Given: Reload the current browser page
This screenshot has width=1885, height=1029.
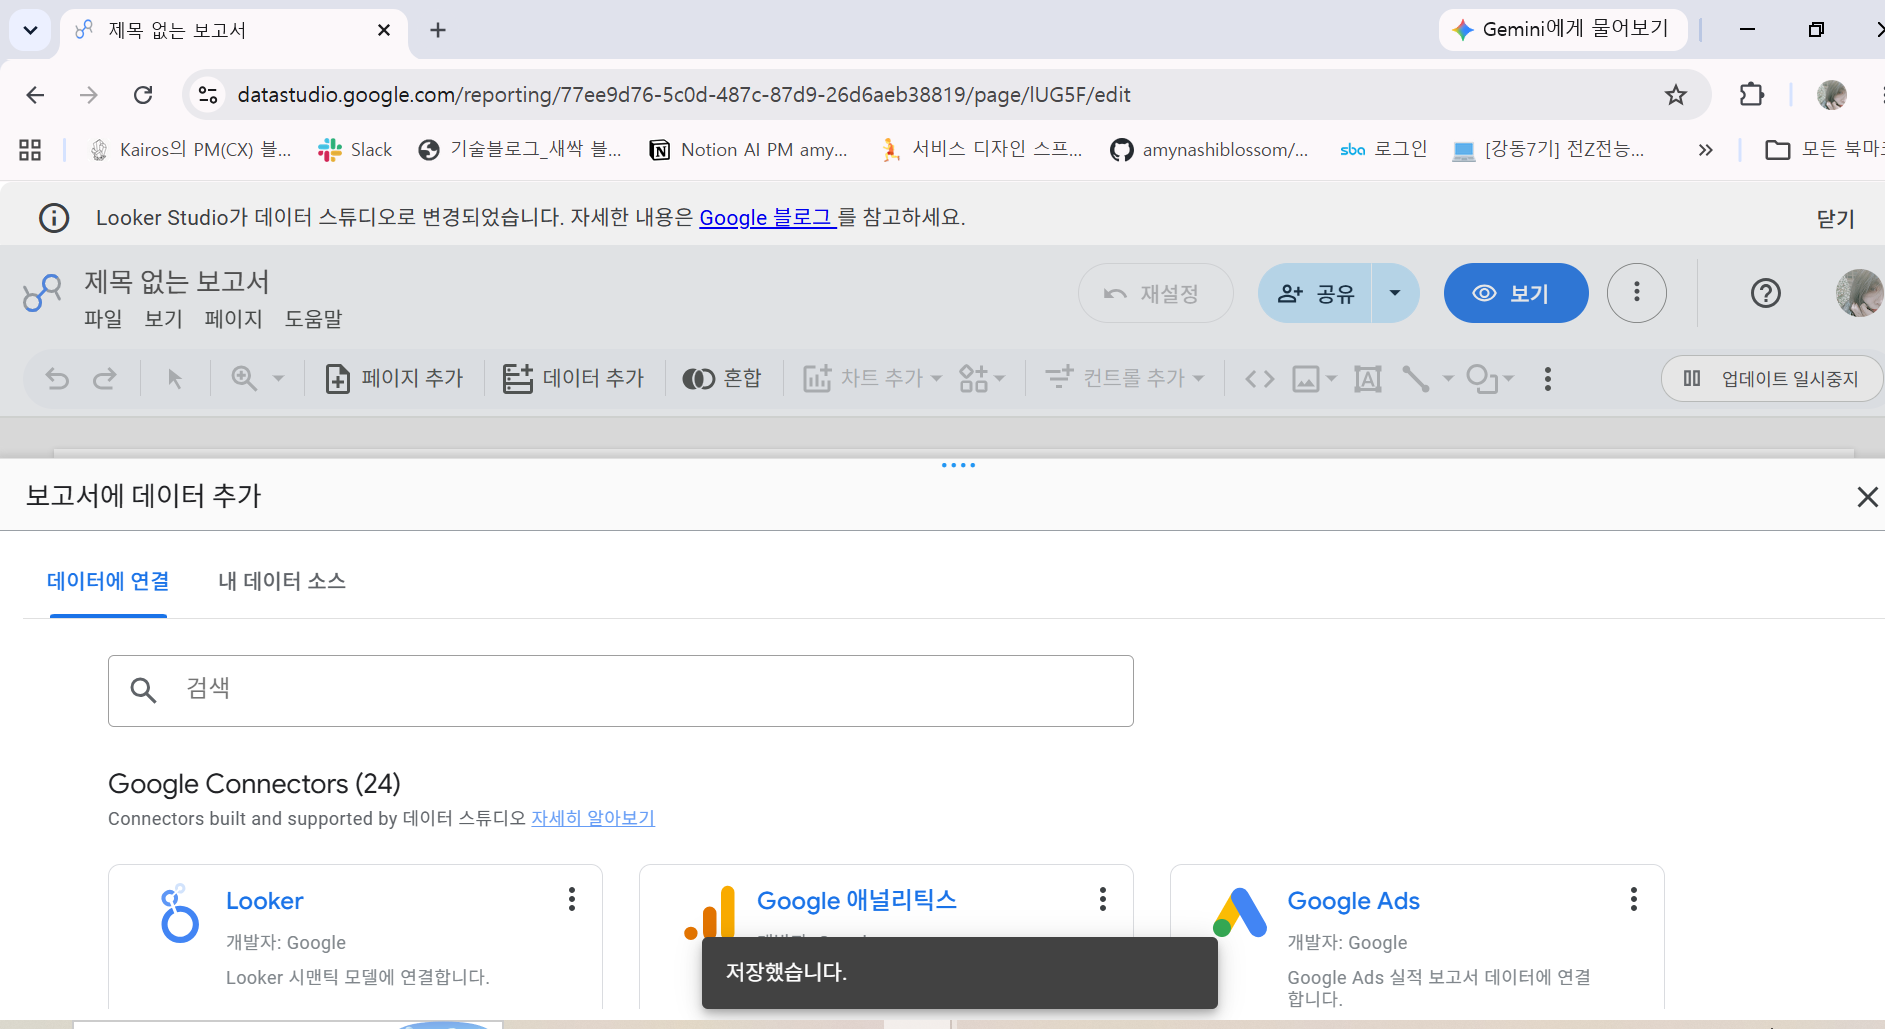Looking at the screenshot, I should click(143, 95).
